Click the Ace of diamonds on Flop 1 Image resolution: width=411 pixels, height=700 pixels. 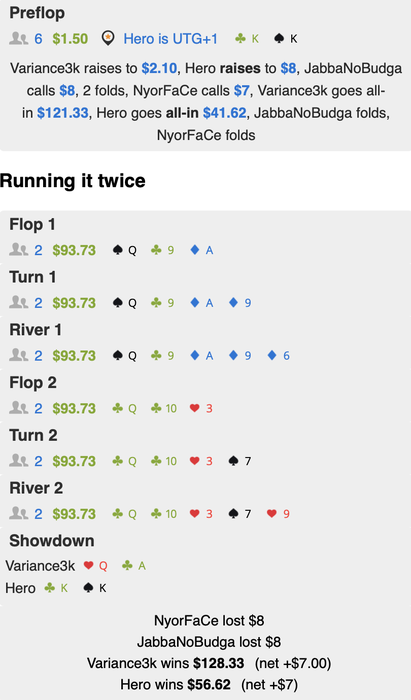click(202, 250)
